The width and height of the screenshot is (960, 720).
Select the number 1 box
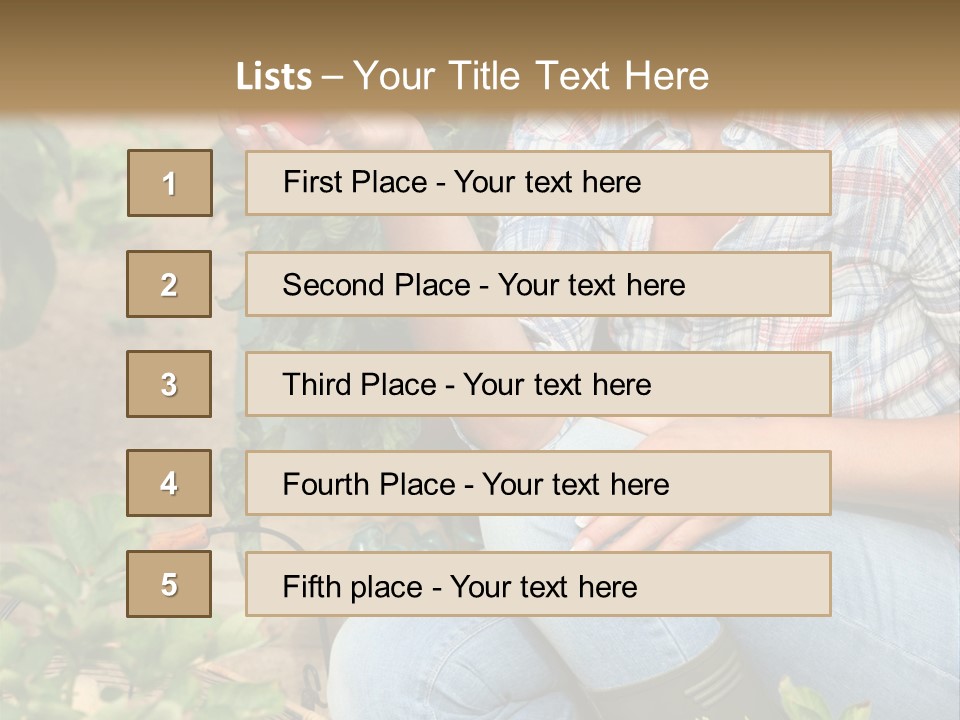170,183
